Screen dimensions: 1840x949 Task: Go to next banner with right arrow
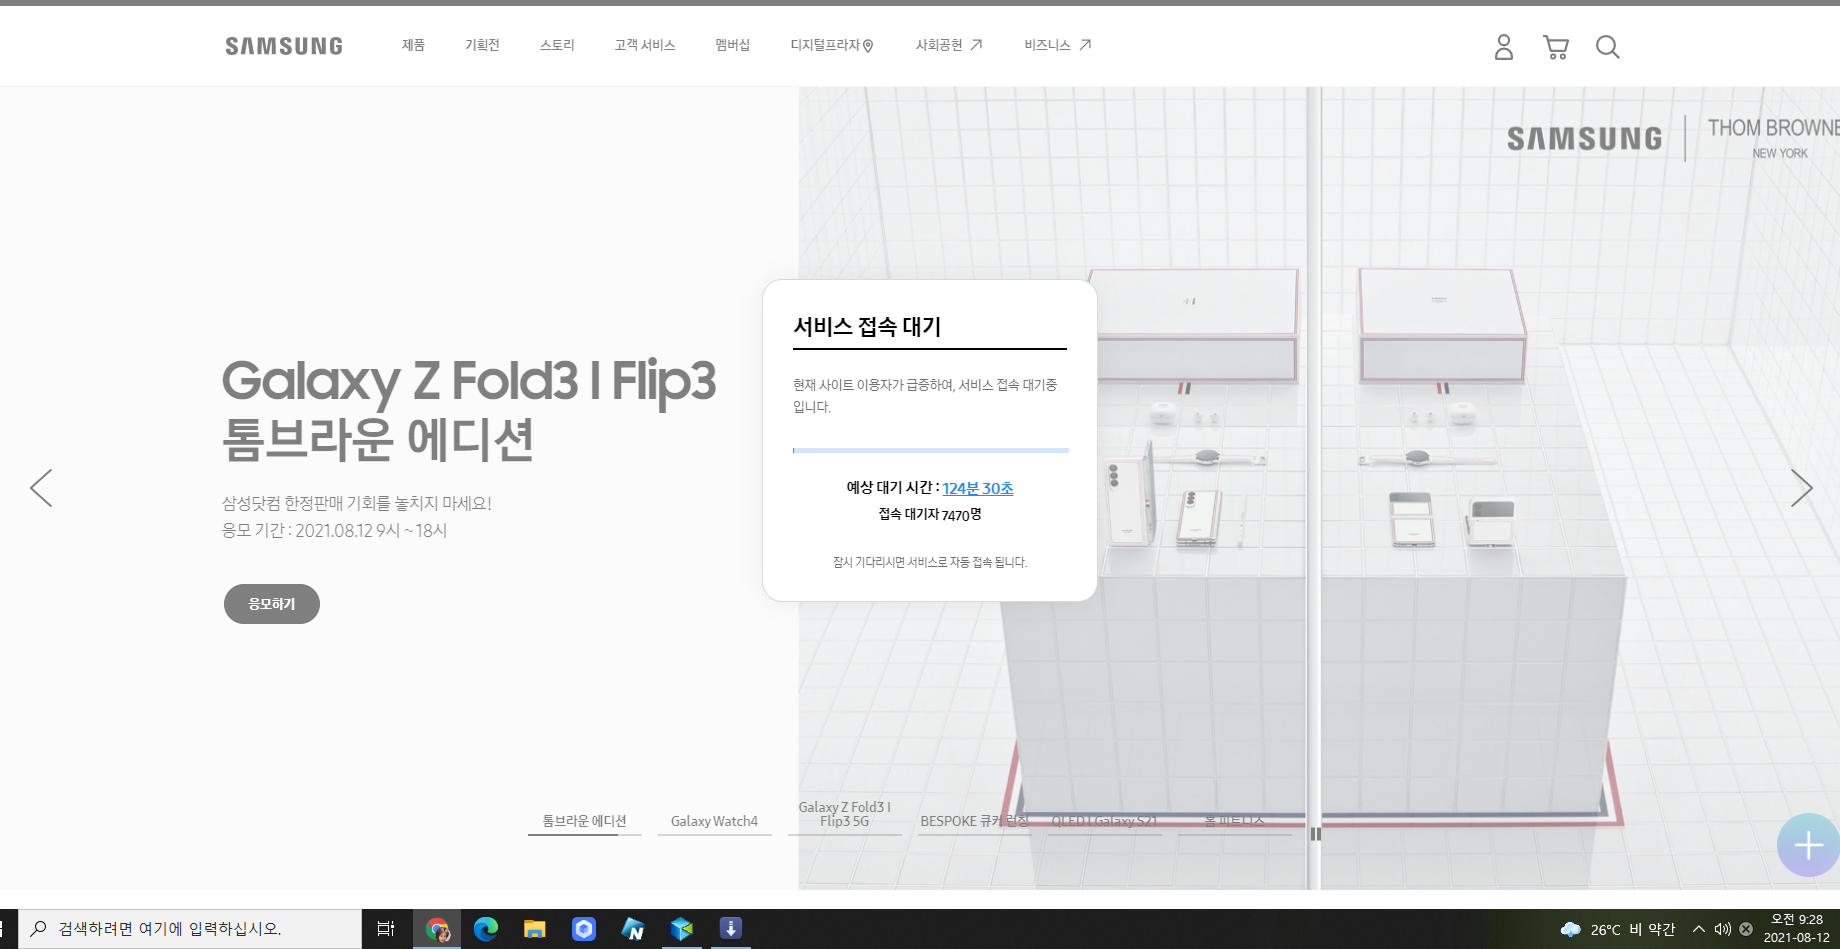tap(1801, 488)
